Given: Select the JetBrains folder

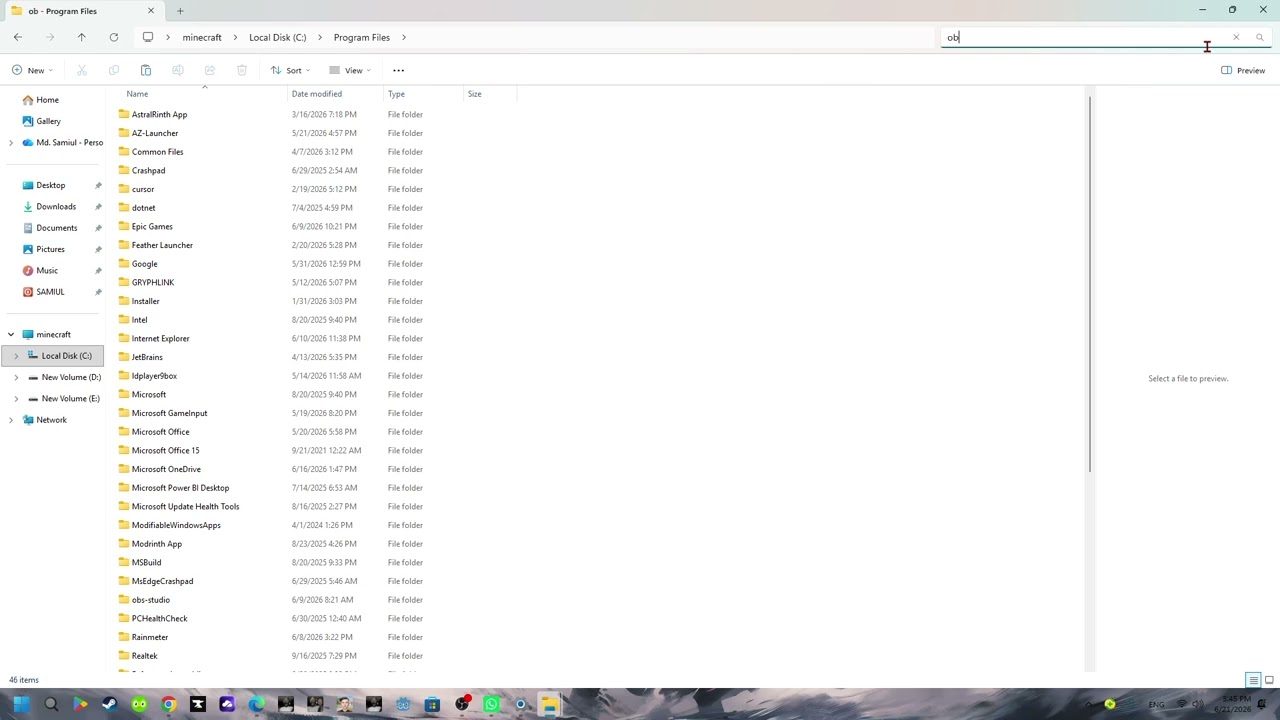Looking at the screenshot, I should [147, 357].
